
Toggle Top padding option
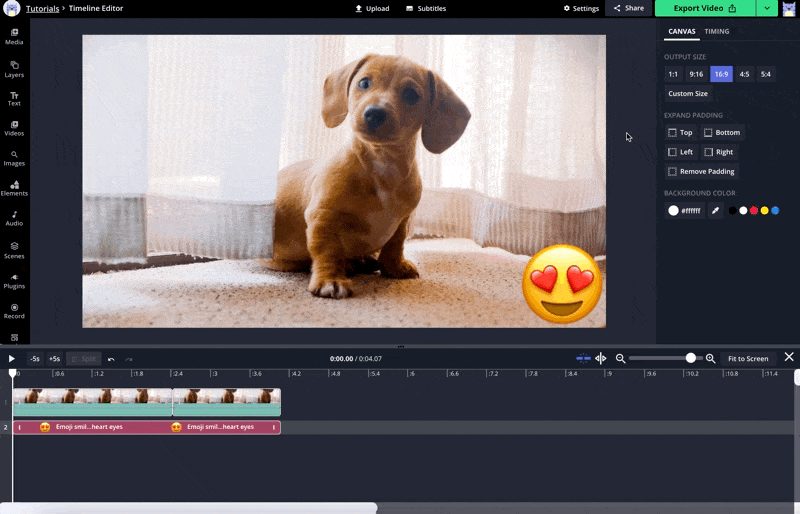[680, 132]
